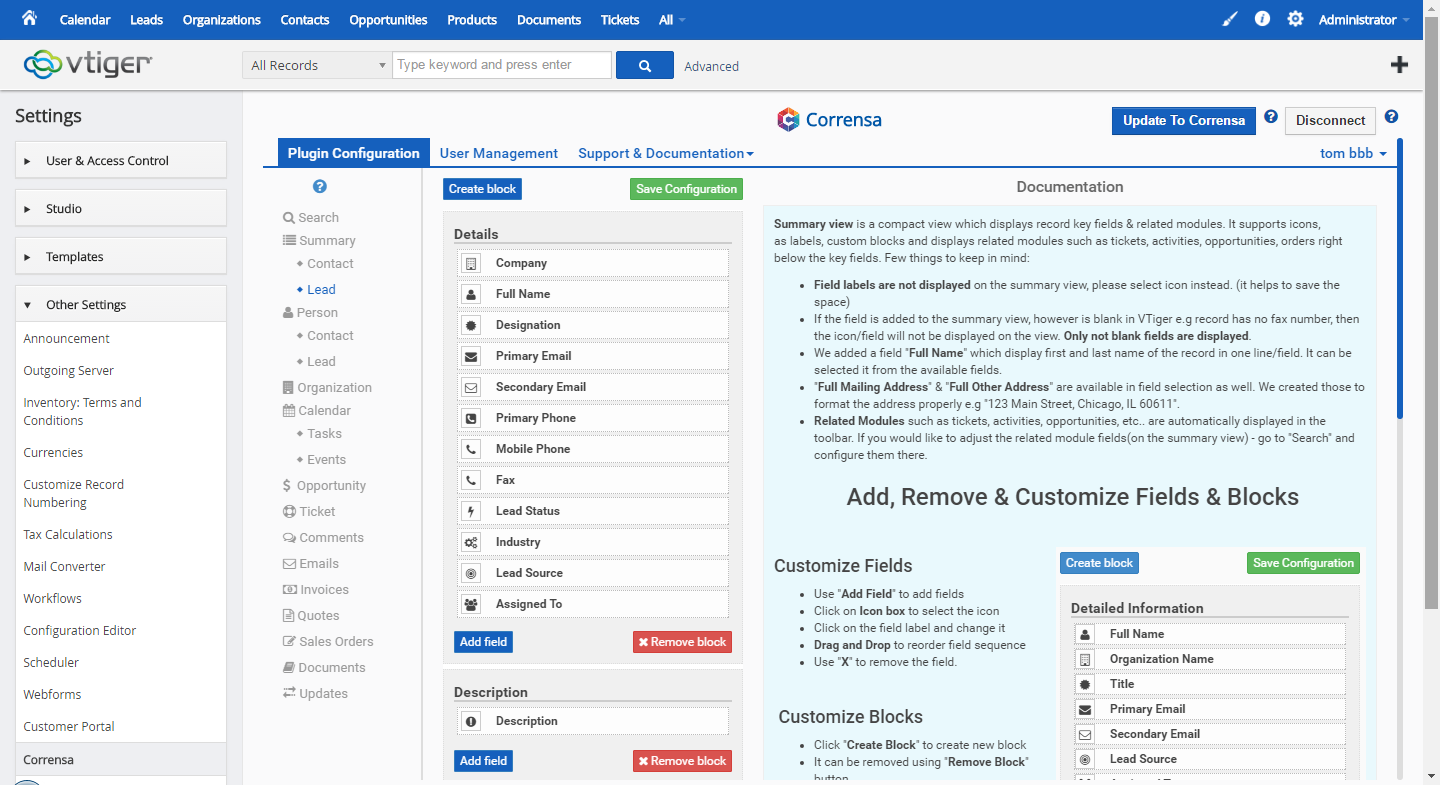Select icon box for Lead Status field

click(x=471, y=511)
